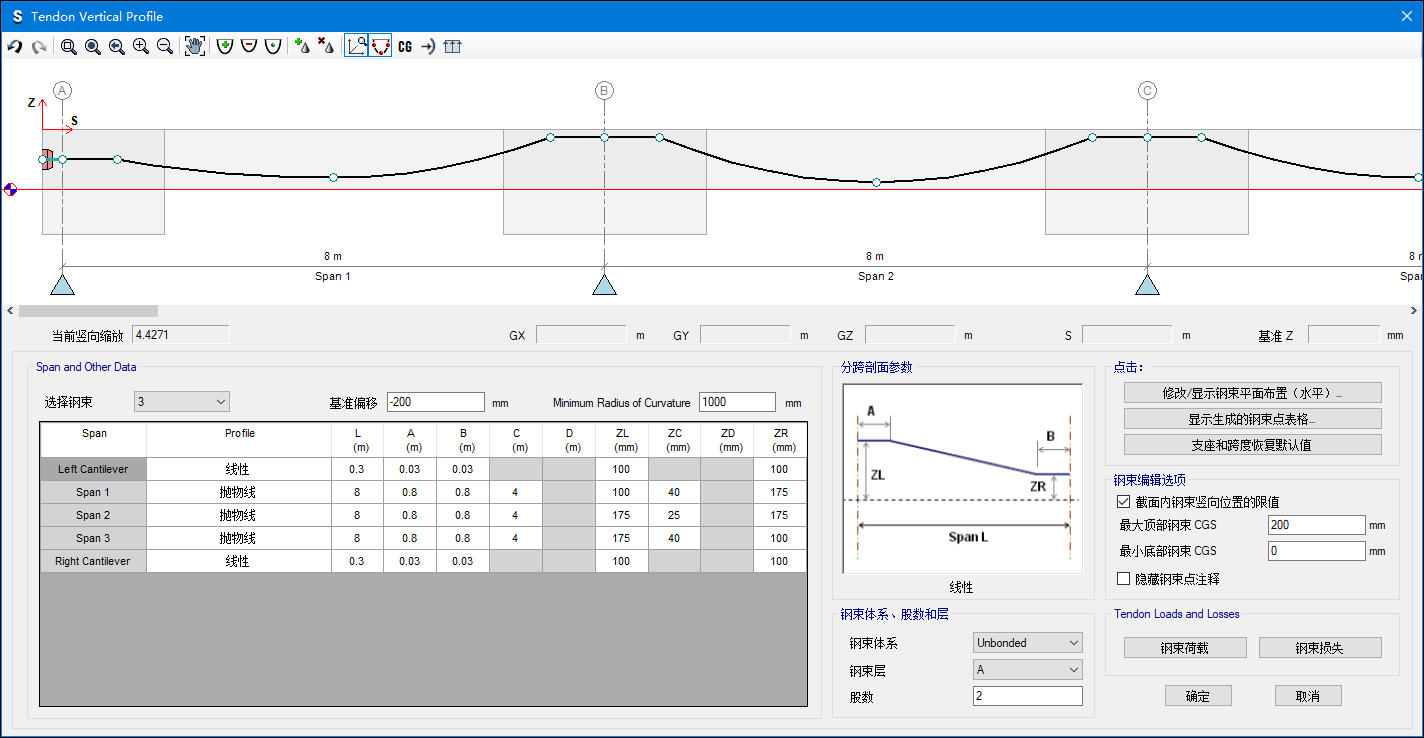
Task: Select the rubber band zoom tool
Action: pyautogui.click(x=69, y=47)
